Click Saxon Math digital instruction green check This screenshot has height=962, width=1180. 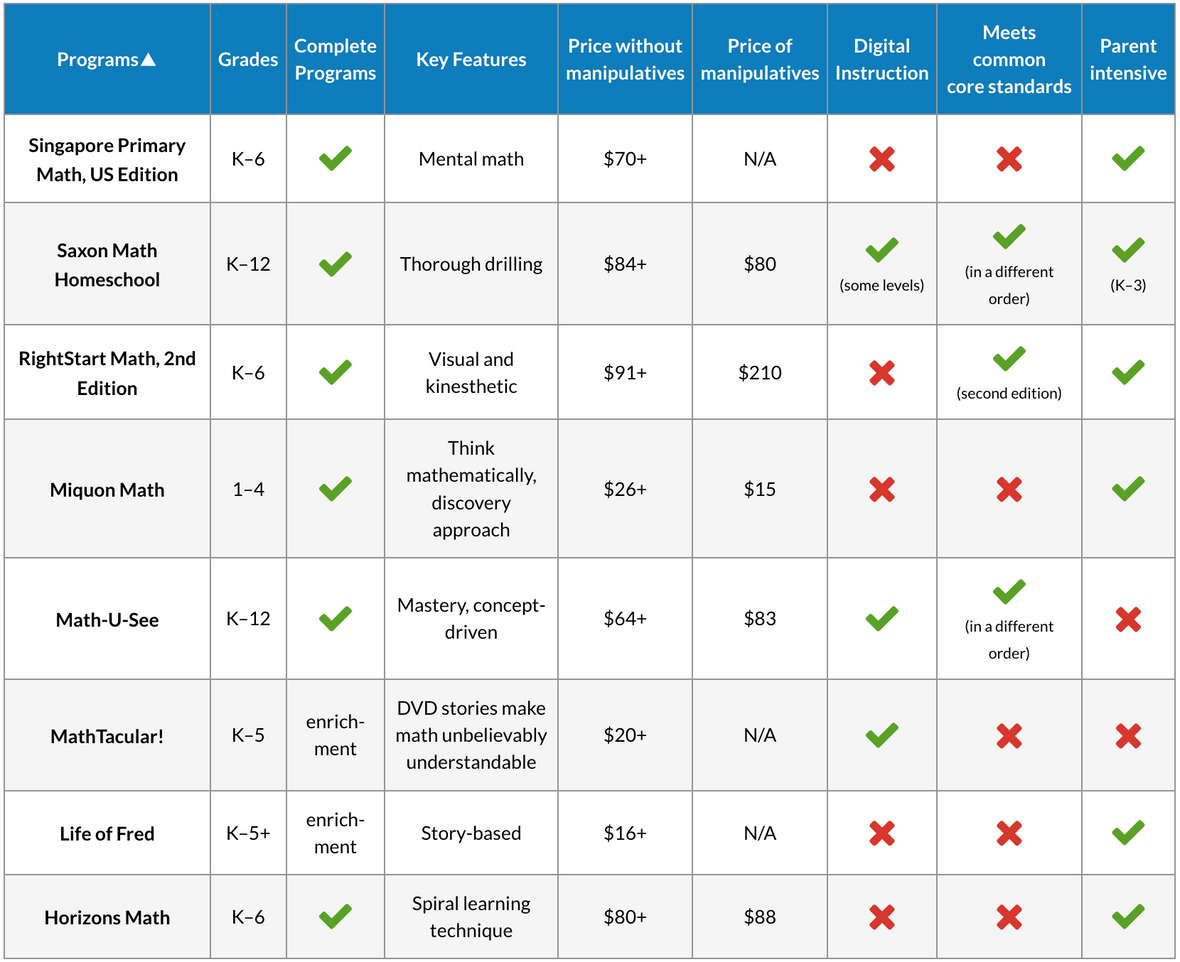881,250
